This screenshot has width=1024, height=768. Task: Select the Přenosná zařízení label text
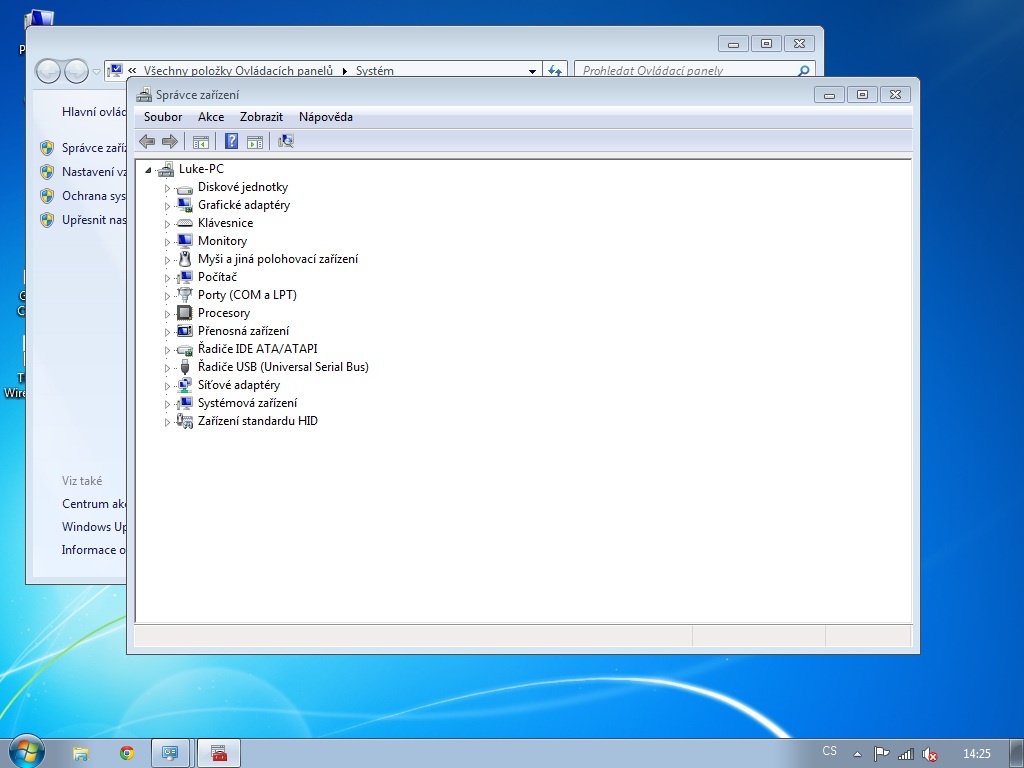point(244,331)
